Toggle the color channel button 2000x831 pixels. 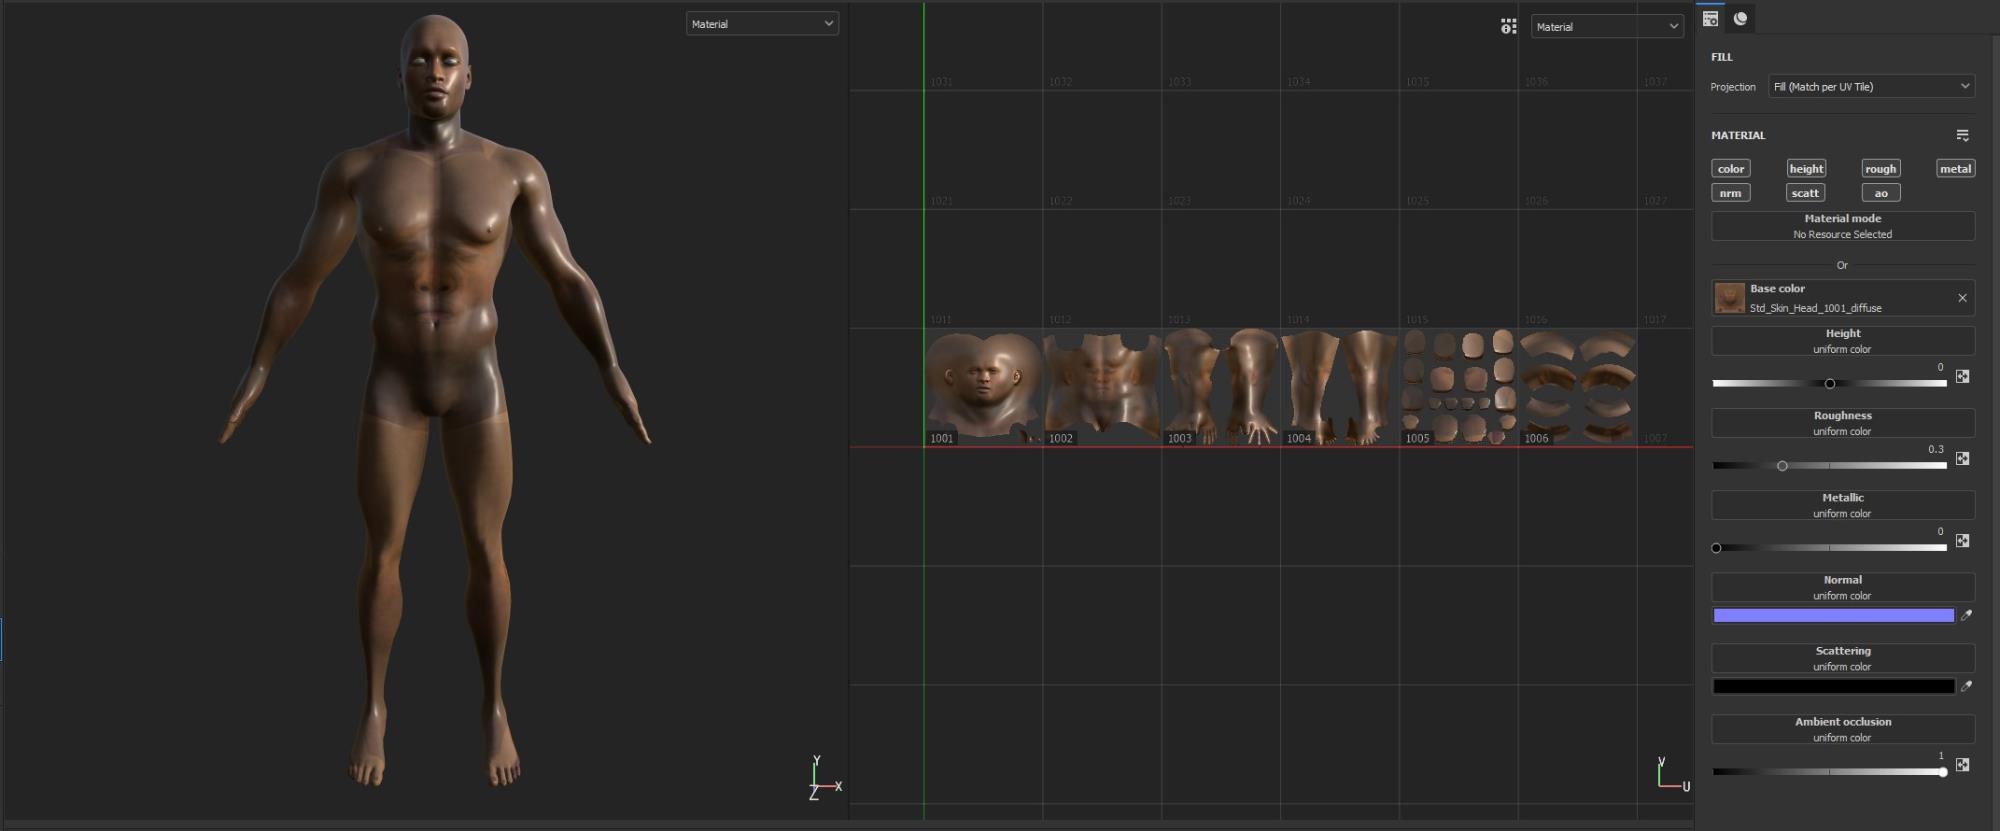click(x=1730, y=169)
